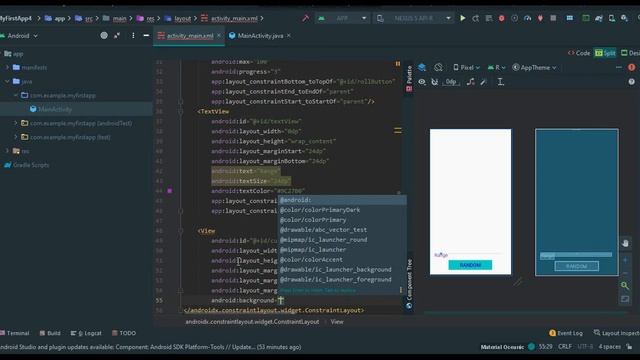Open the Terminal tool window
Viewport: 640px width, 360px height.
tap(15, 333)
